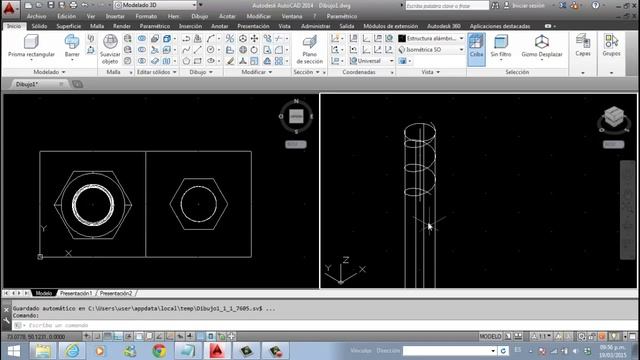Click the Plano de sección tool
This screenshot has width=640, height=360.
coord(309,49)
